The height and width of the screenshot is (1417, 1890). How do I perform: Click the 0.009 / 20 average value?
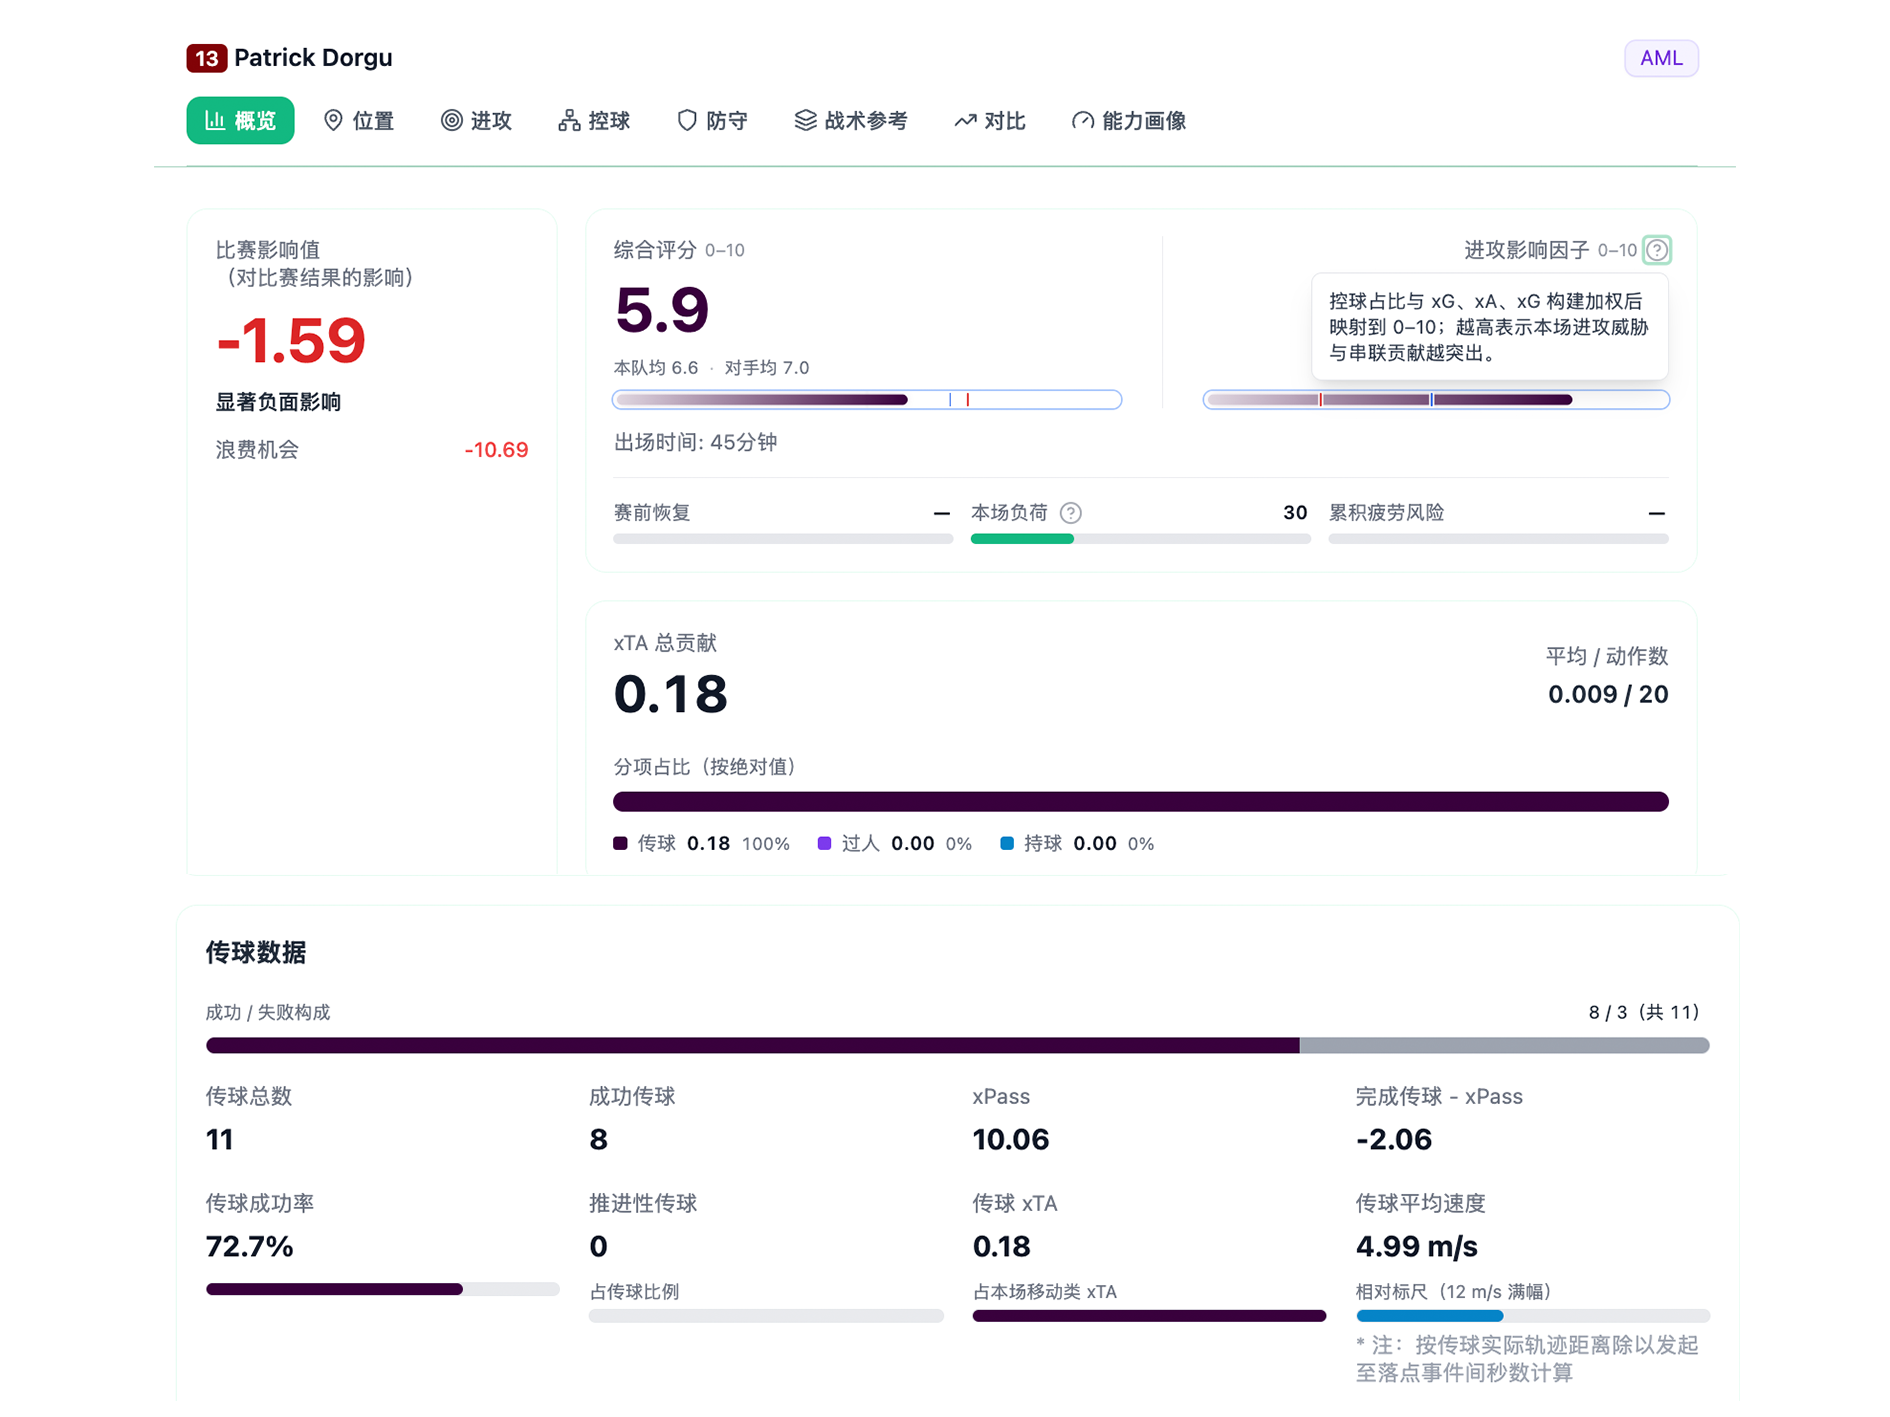click(x=1608, y=694)
